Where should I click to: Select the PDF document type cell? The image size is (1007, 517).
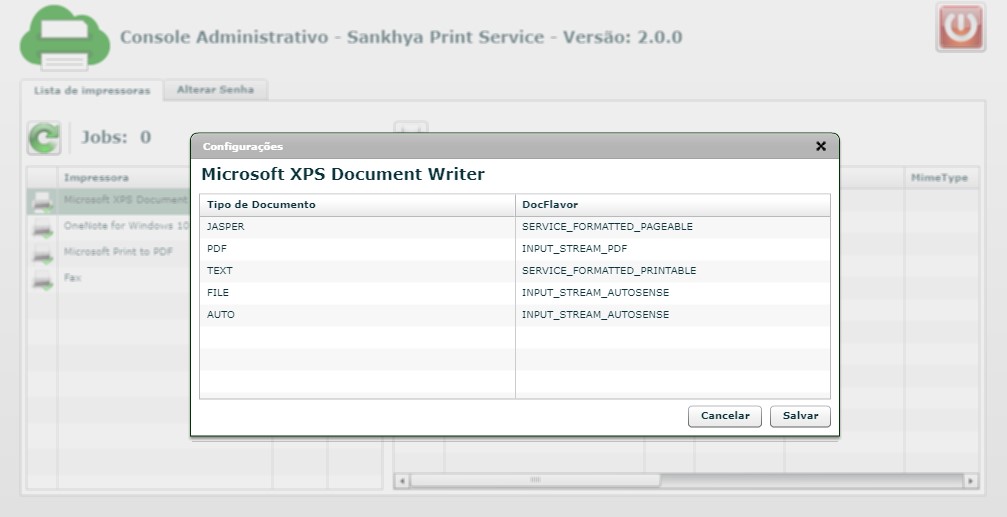(x=357, y=249)
